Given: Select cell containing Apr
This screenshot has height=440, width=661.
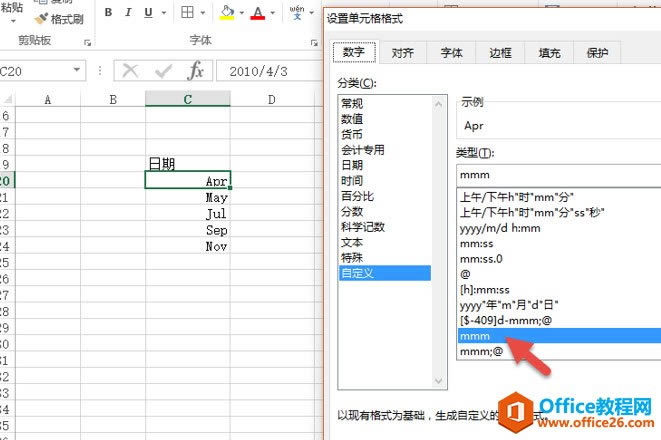Looking at the screenshot, I should [188, 180].
